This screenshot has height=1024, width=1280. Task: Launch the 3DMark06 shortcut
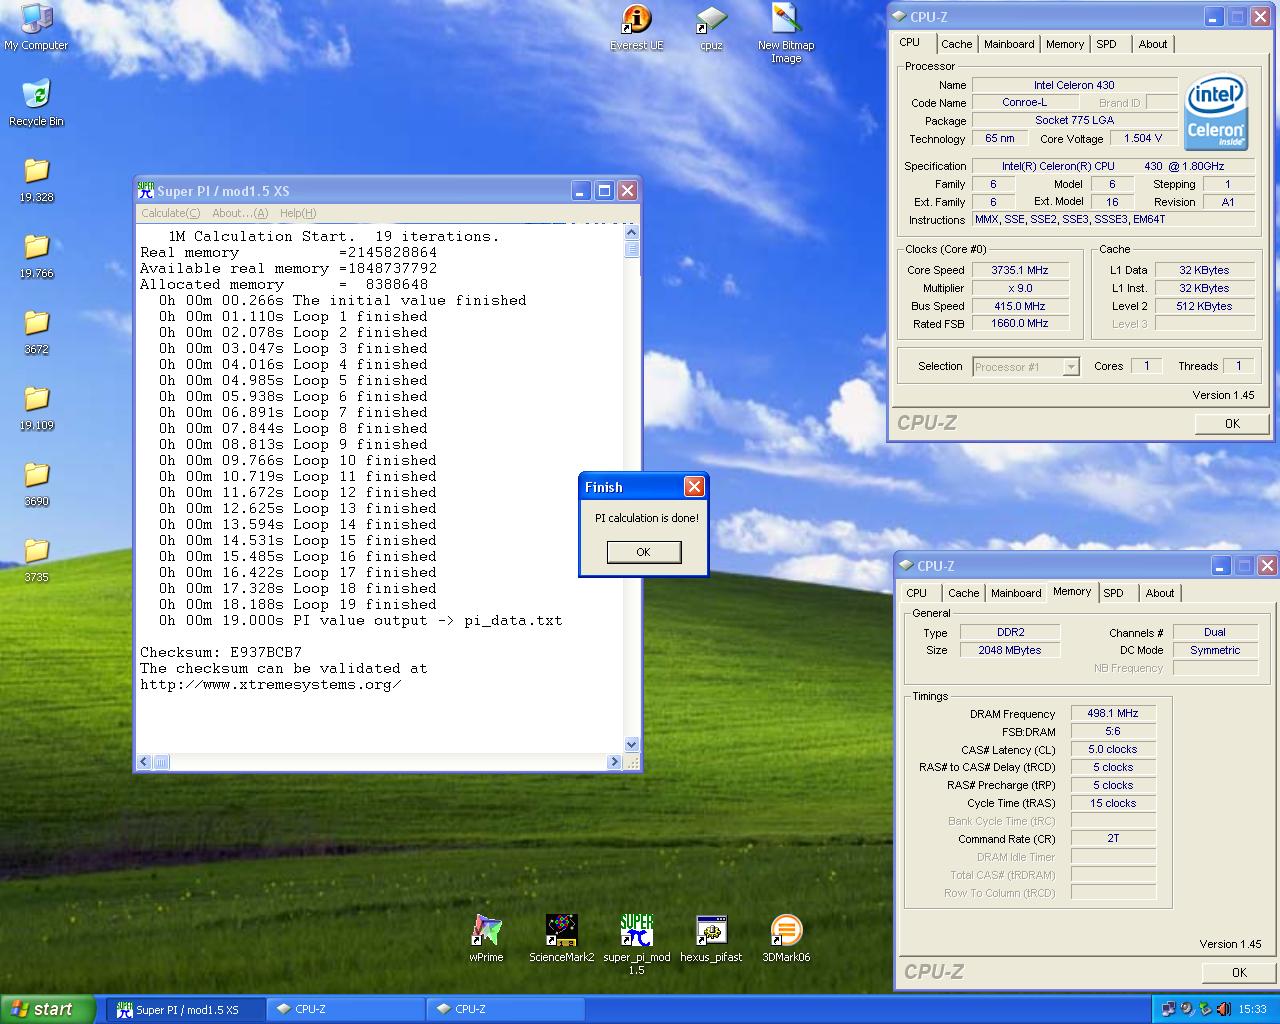(x=786, y=938)
